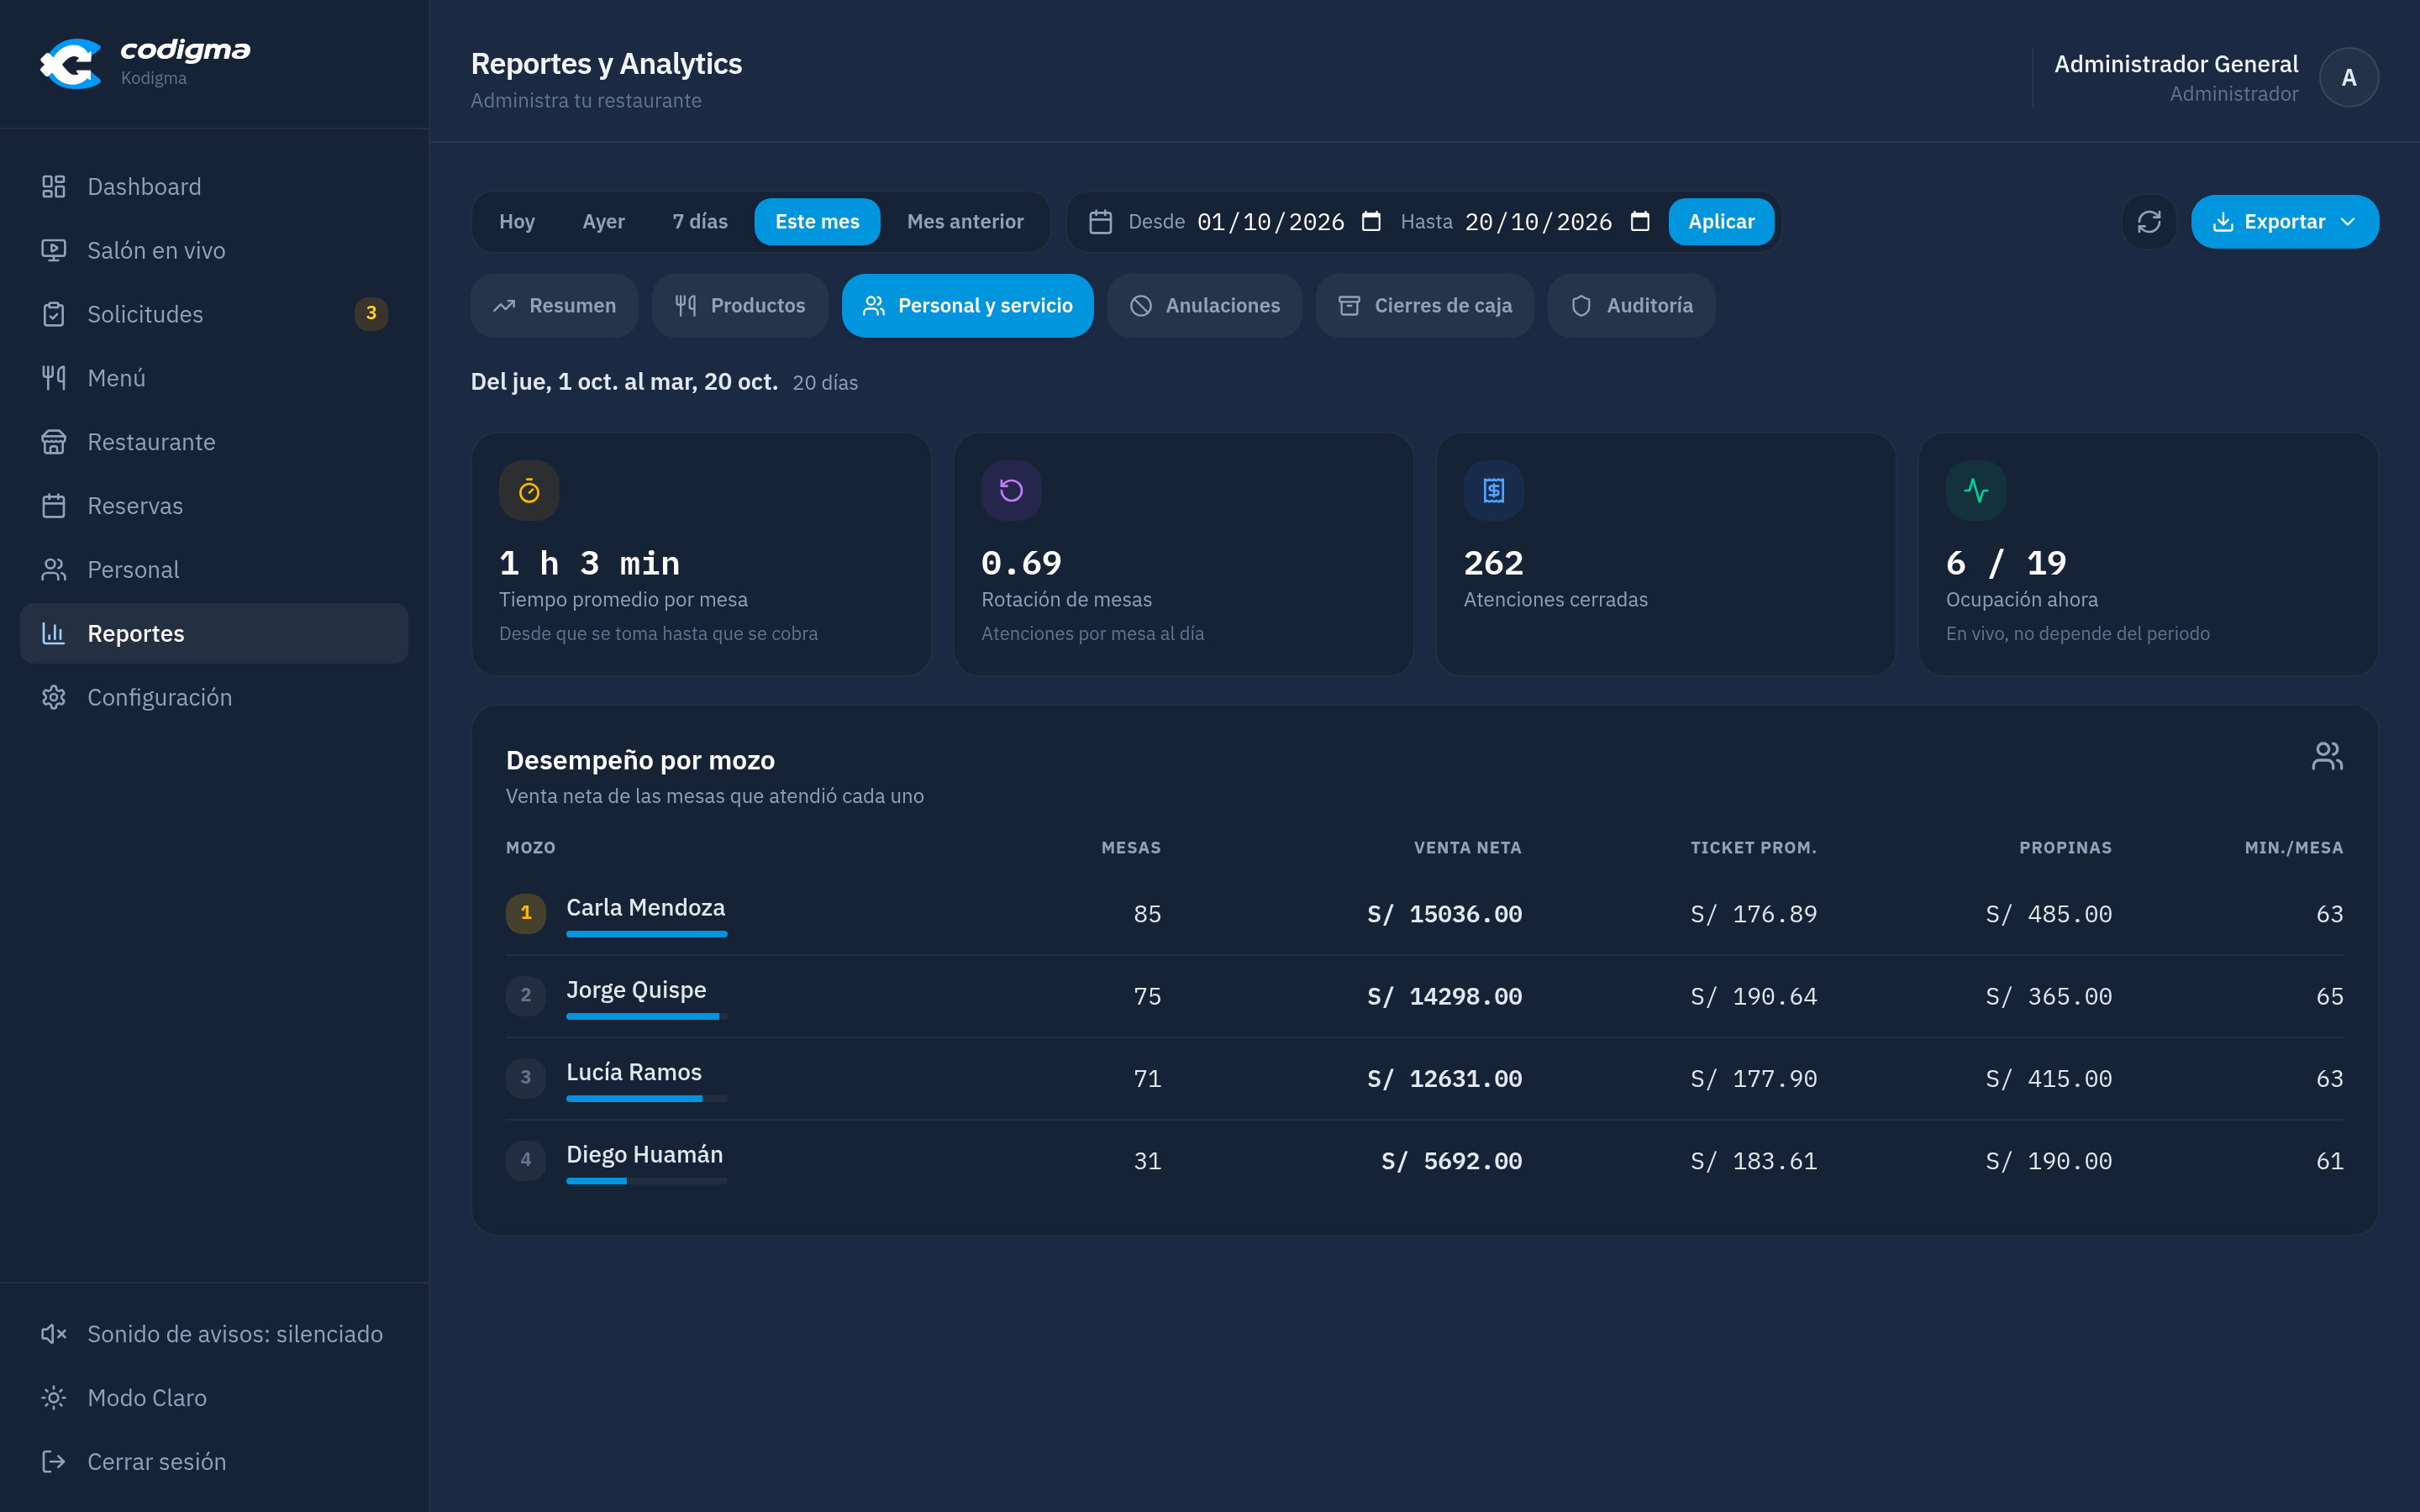Click the rotation icon on Rotación de mesas card
This screenshot has width=2420, height=1512.
click(1011, 491)
